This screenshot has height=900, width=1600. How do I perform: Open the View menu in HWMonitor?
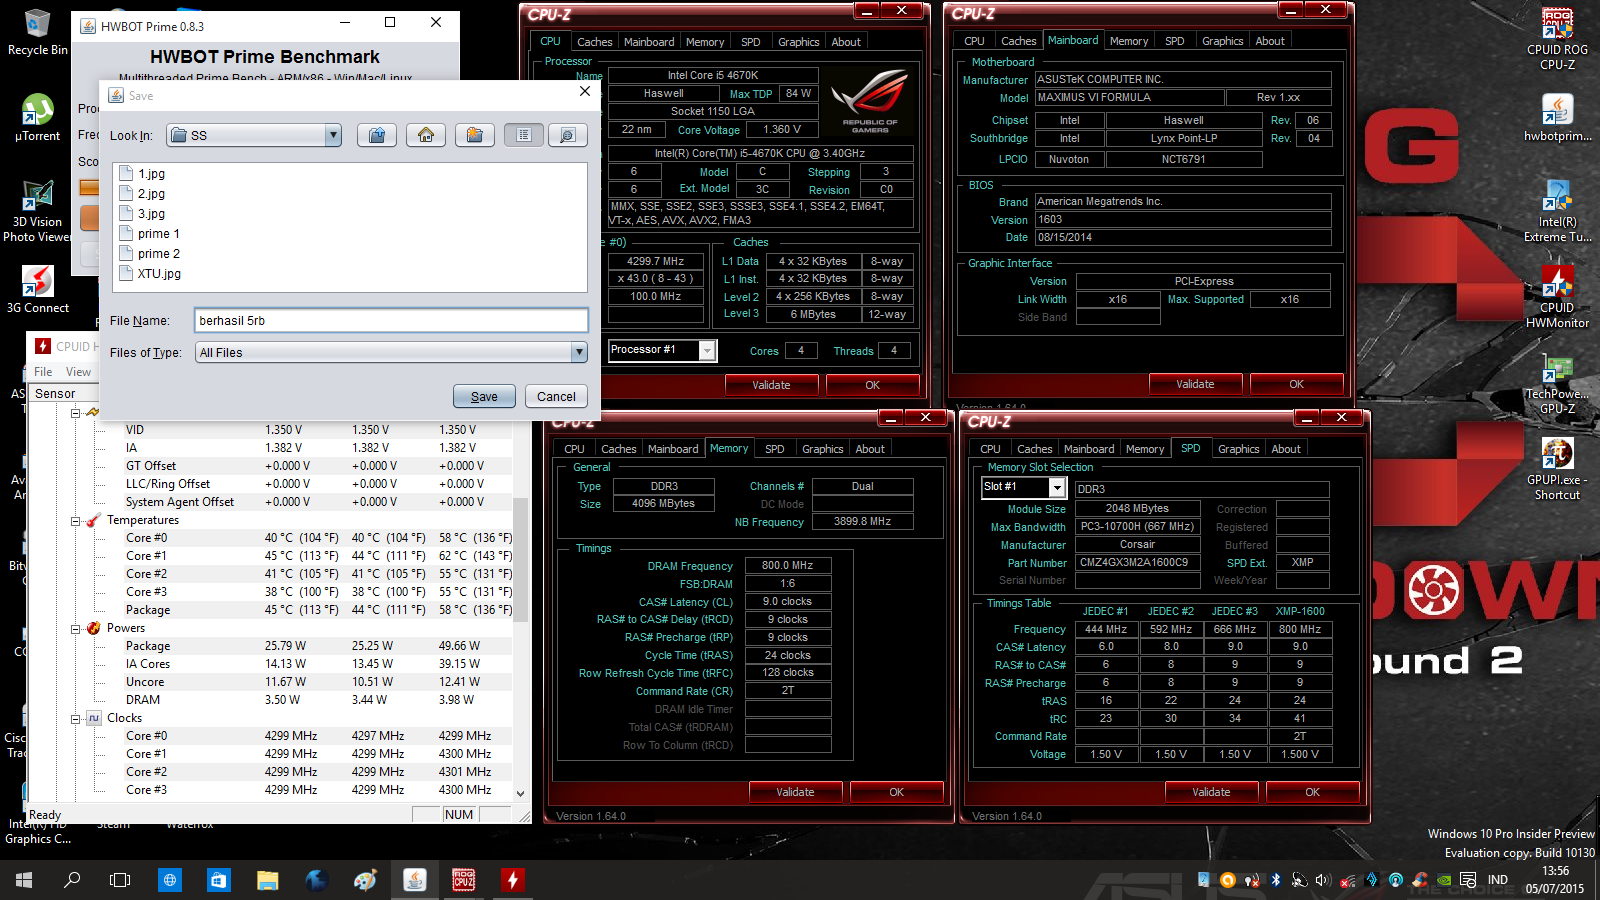tap(78, 371)
